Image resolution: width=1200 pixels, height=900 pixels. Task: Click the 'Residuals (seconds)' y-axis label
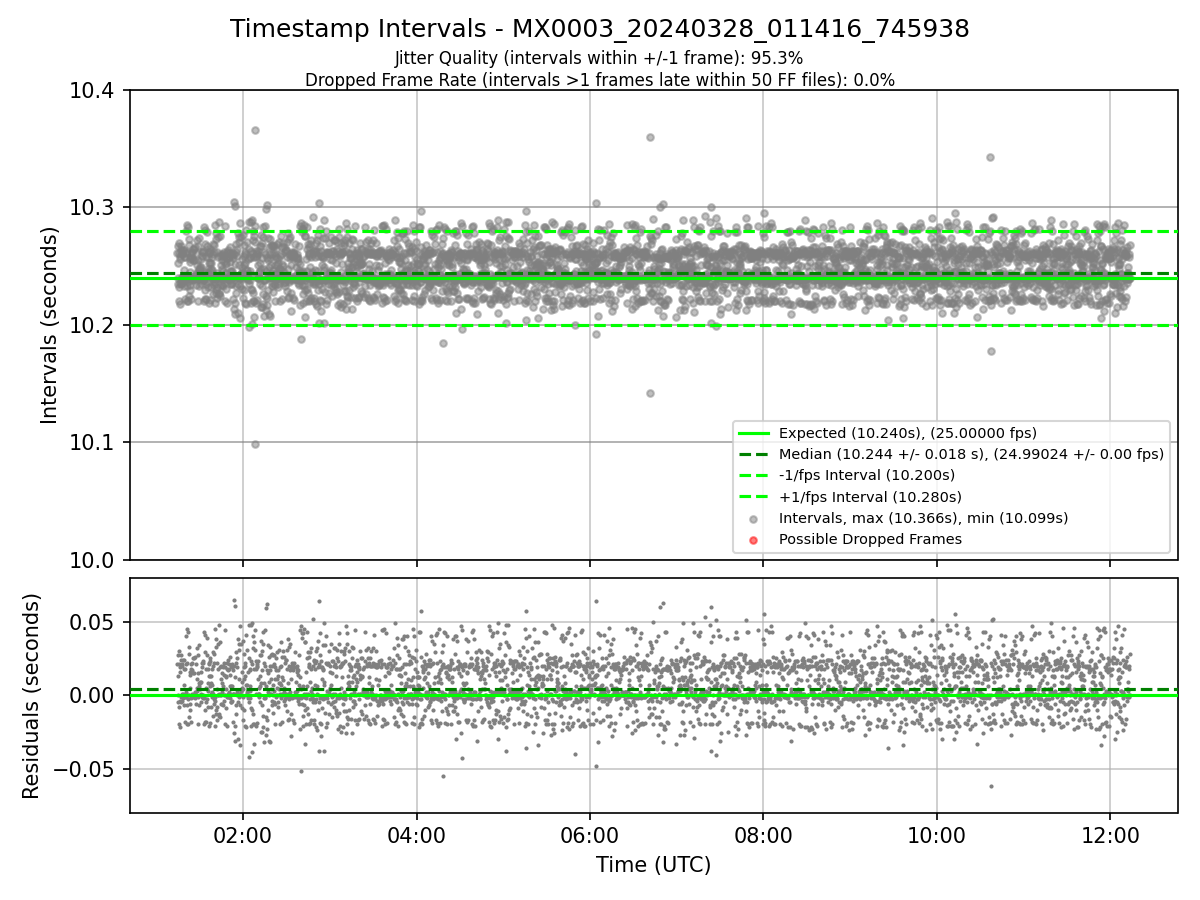pos(31,696)
